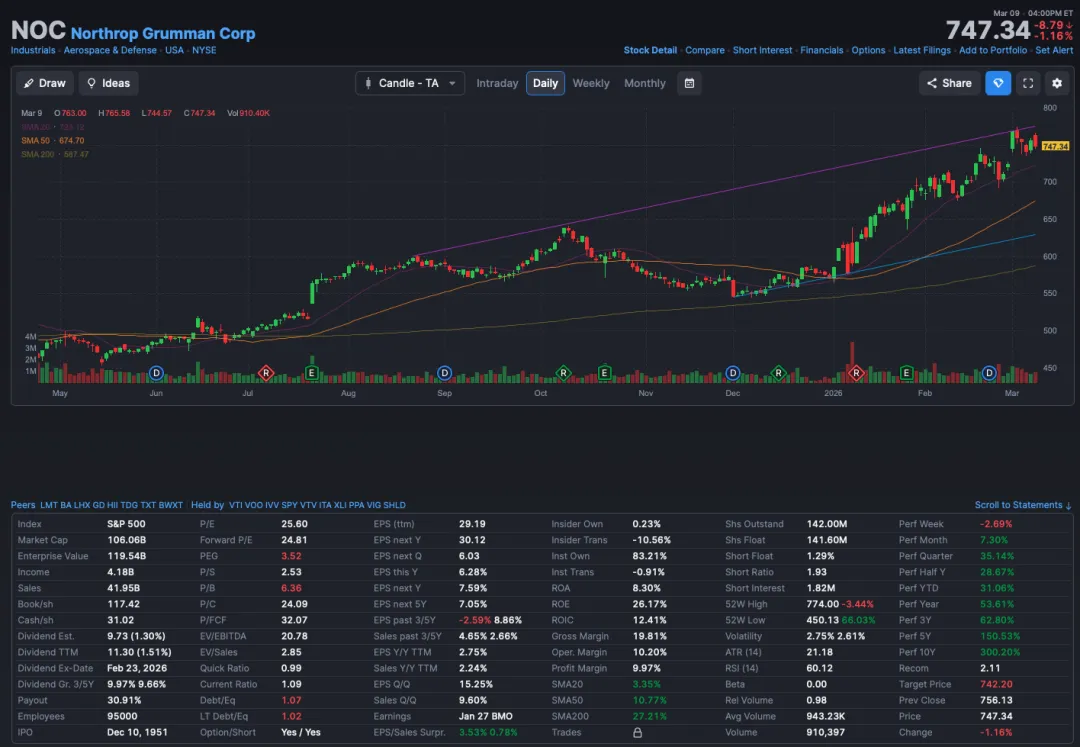Click the S&P 500 index value
This screenshot has width=1080, height=747.
click(126, 524)
